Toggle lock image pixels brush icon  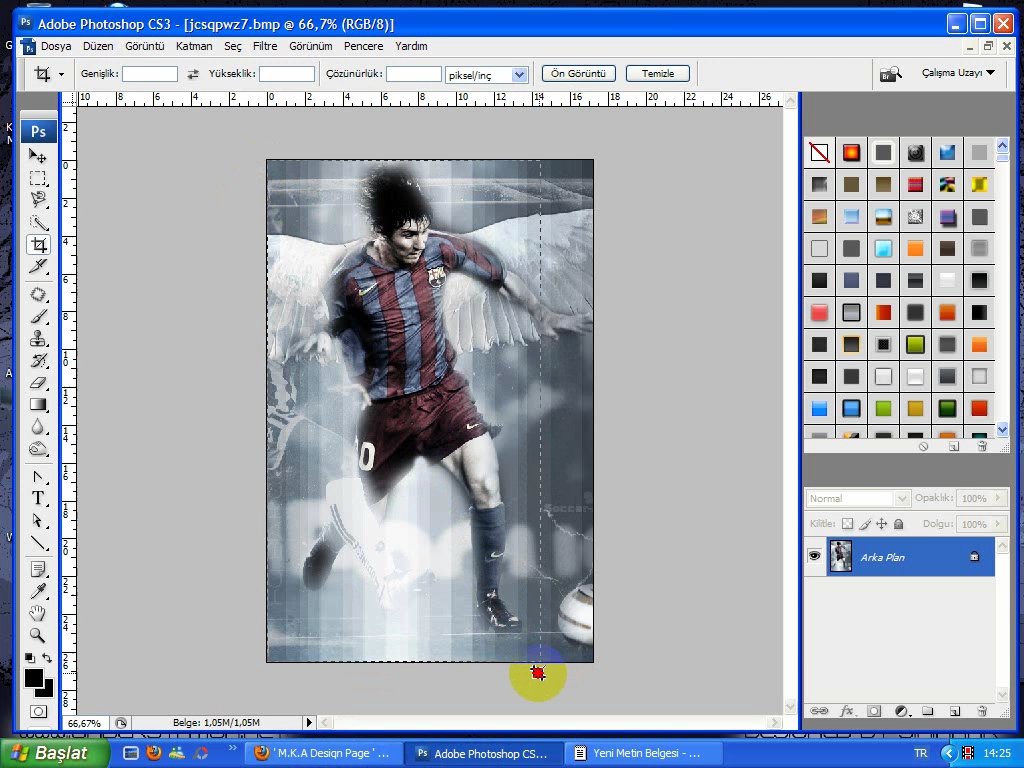(x=865, y=524)
